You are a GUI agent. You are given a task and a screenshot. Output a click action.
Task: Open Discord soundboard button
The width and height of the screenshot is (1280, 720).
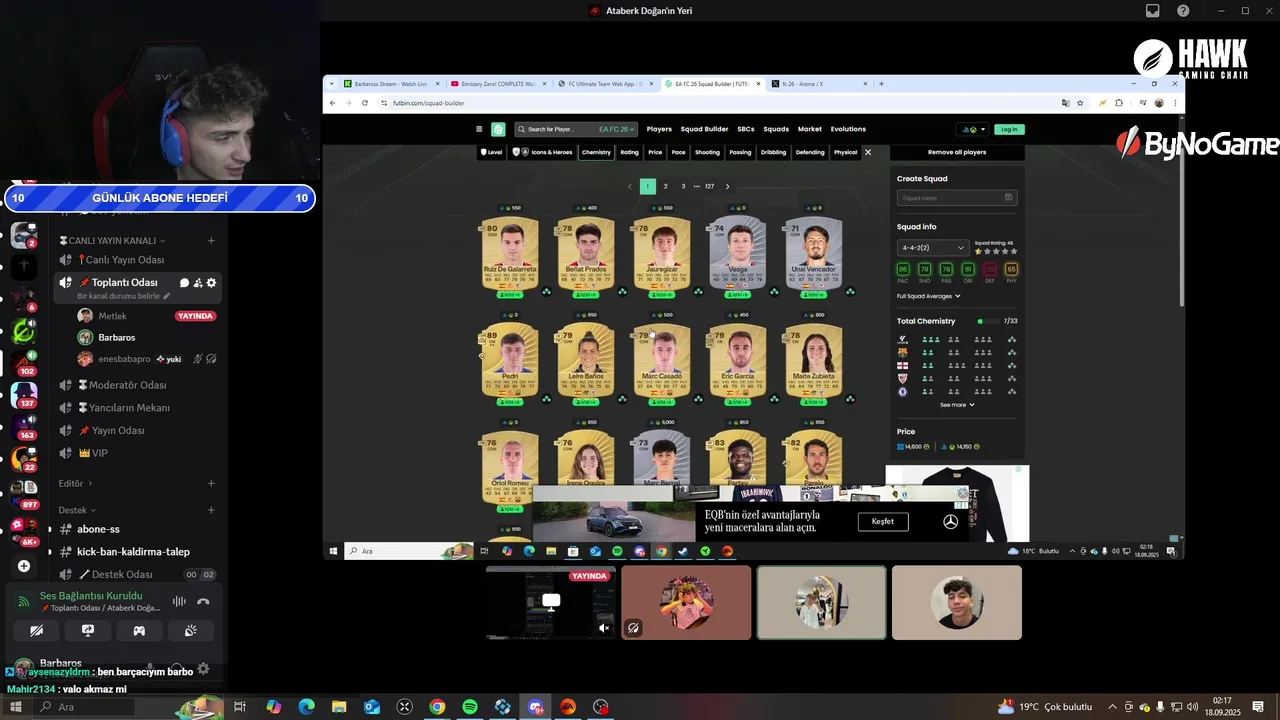[190, 631]
